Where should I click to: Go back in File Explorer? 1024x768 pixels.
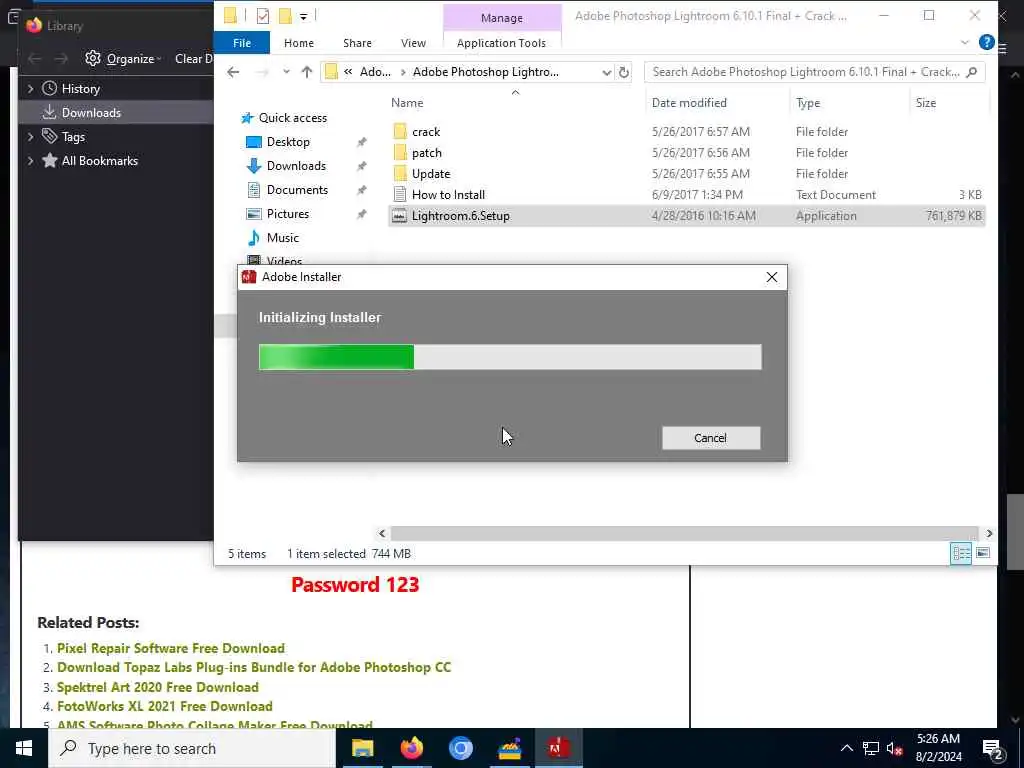pos(233,72)
